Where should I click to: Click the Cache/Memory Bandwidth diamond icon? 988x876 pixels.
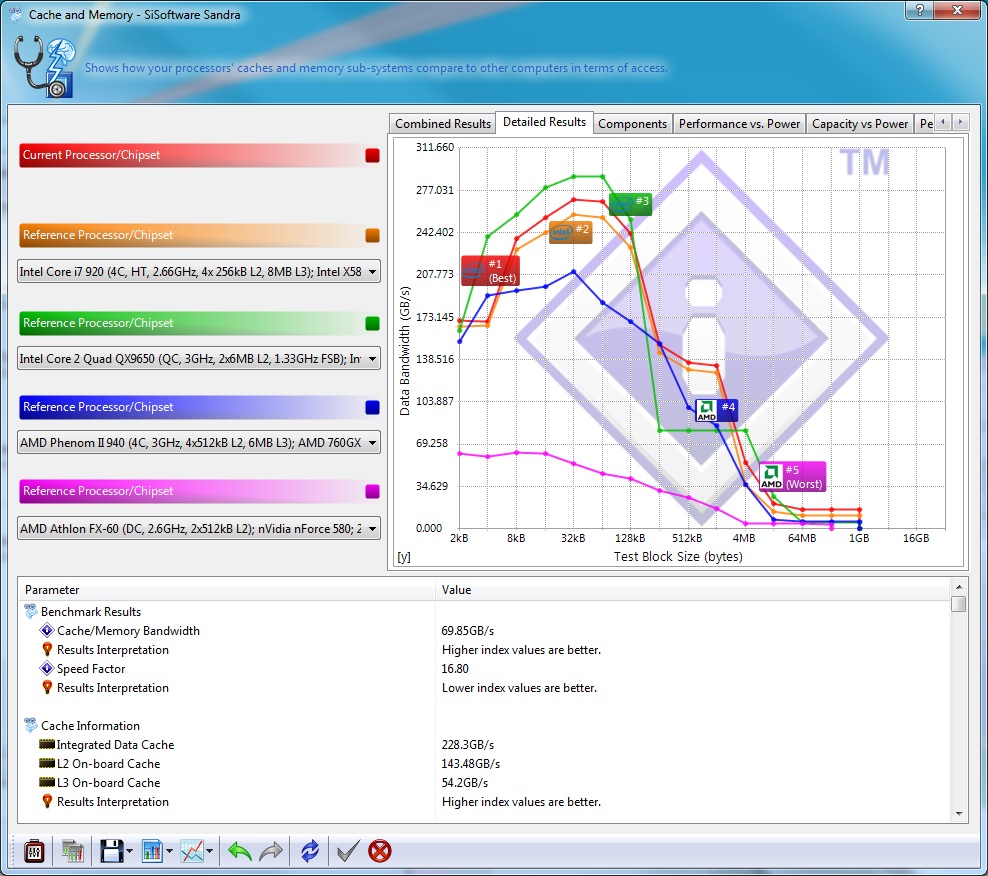(x=47, y=630)
